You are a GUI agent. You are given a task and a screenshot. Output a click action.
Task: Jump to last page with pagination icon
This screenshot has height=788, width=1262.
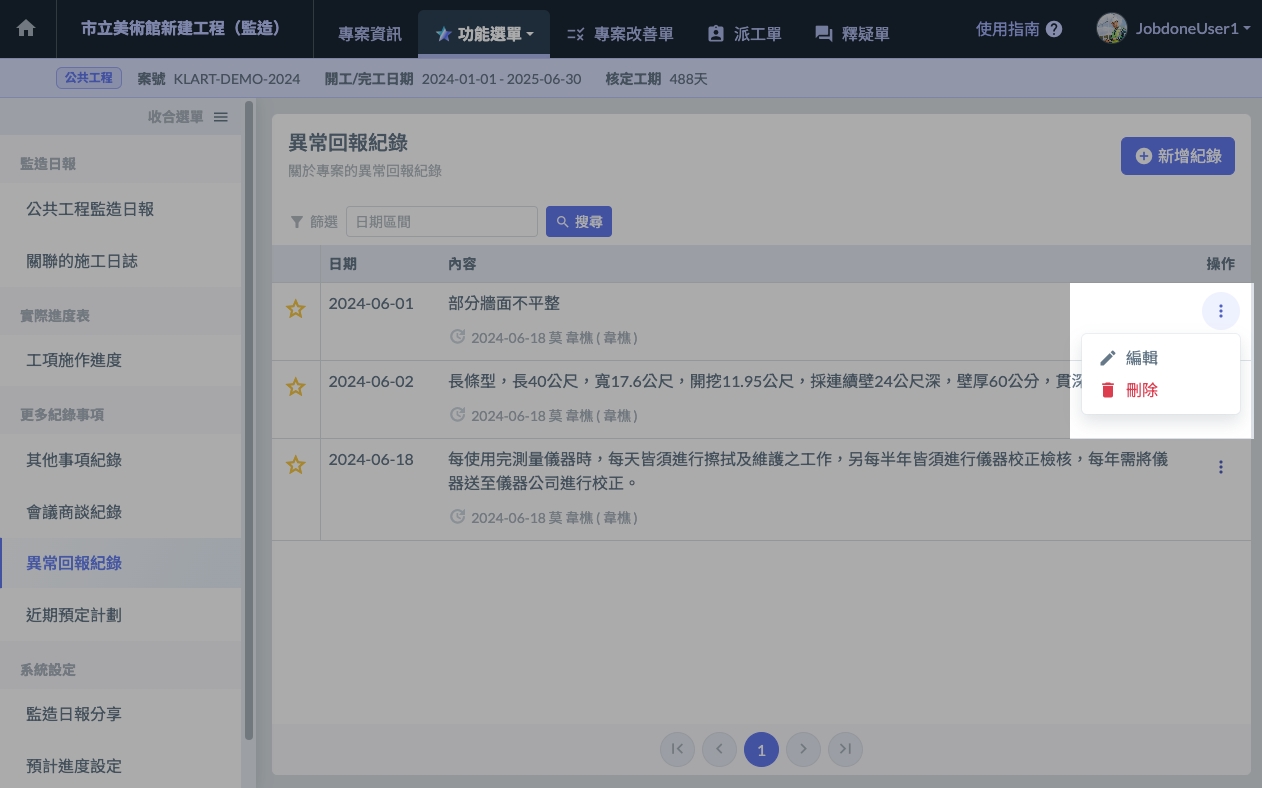845,749
